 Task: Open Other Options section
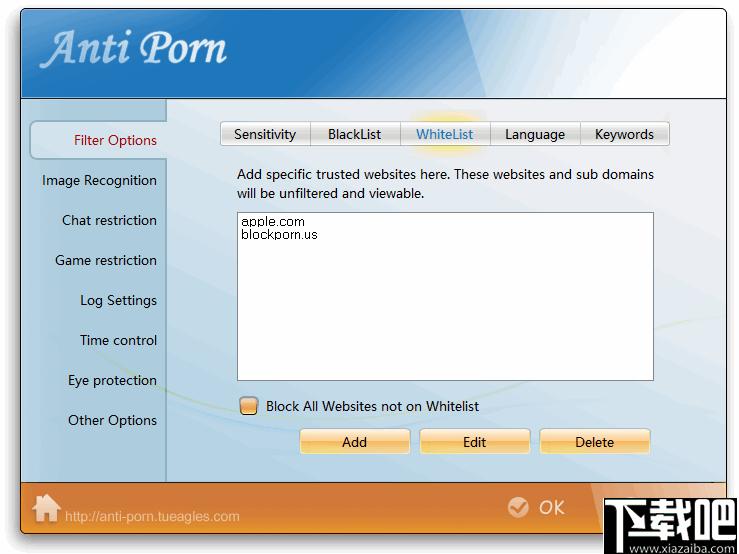click(112, 420)
